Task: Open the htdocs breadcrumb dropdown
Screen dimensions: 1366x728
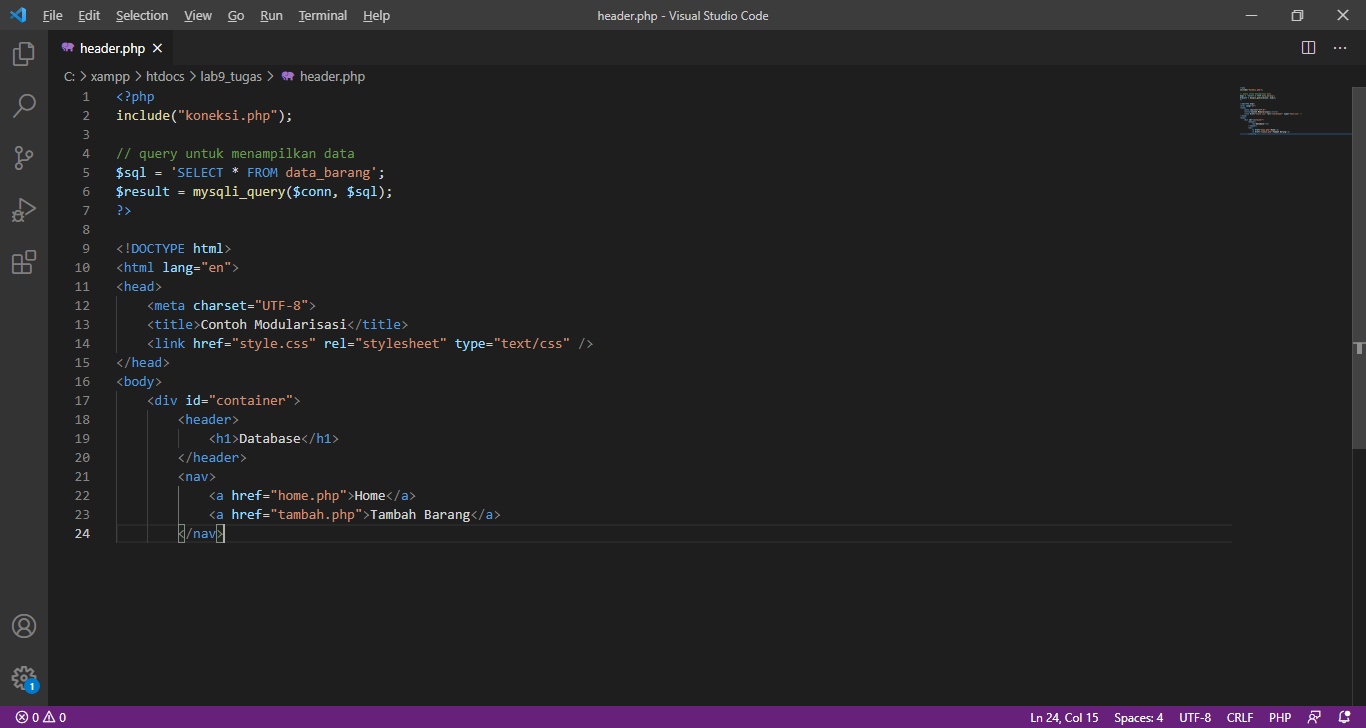Action: point(165,75)
